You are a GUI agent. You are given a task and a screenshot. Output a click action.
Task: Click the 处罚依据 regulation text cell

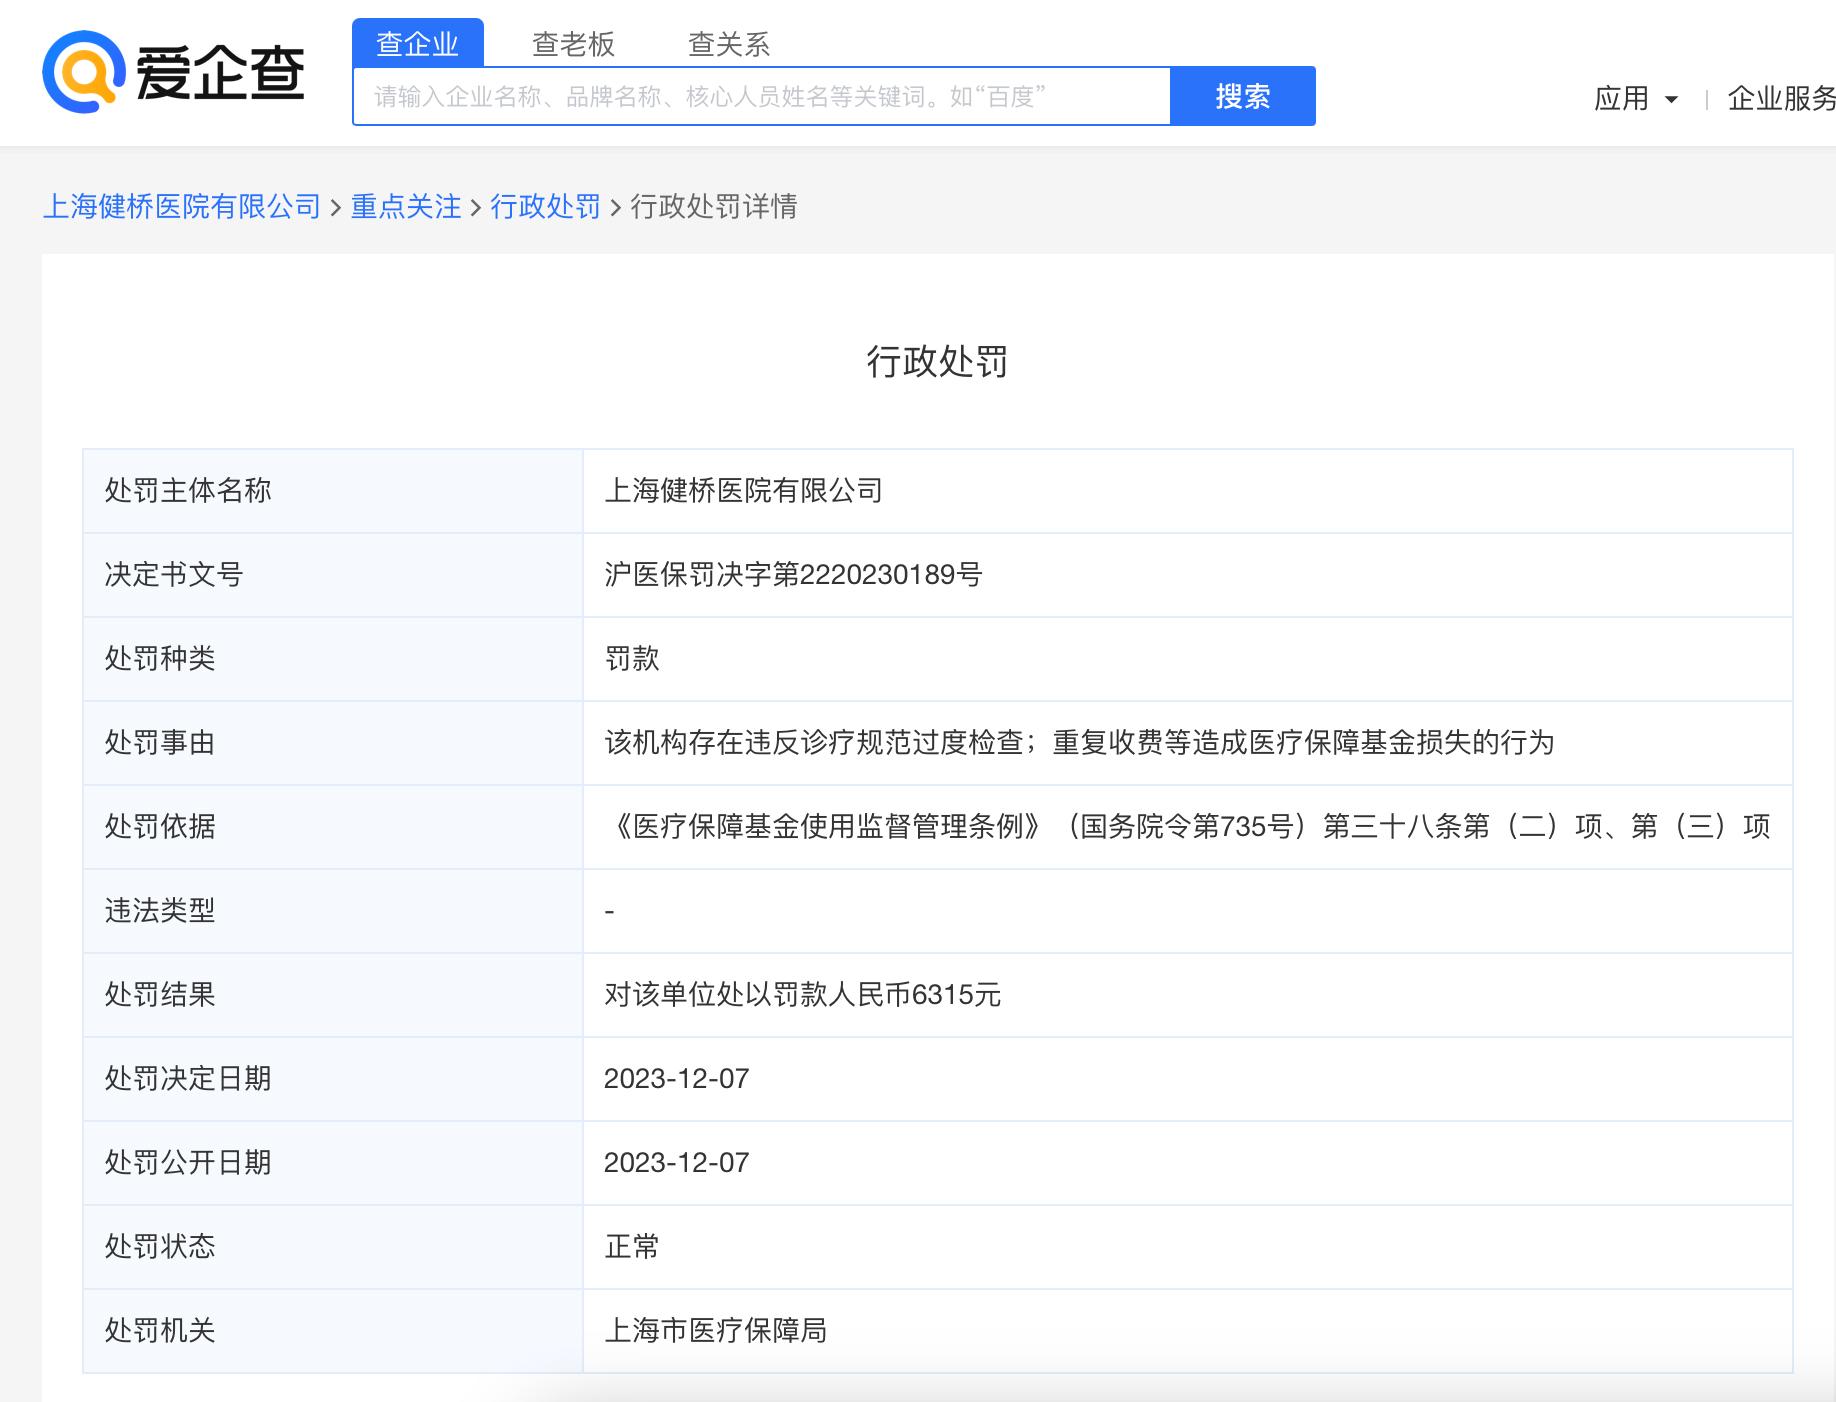(1187, 827)
